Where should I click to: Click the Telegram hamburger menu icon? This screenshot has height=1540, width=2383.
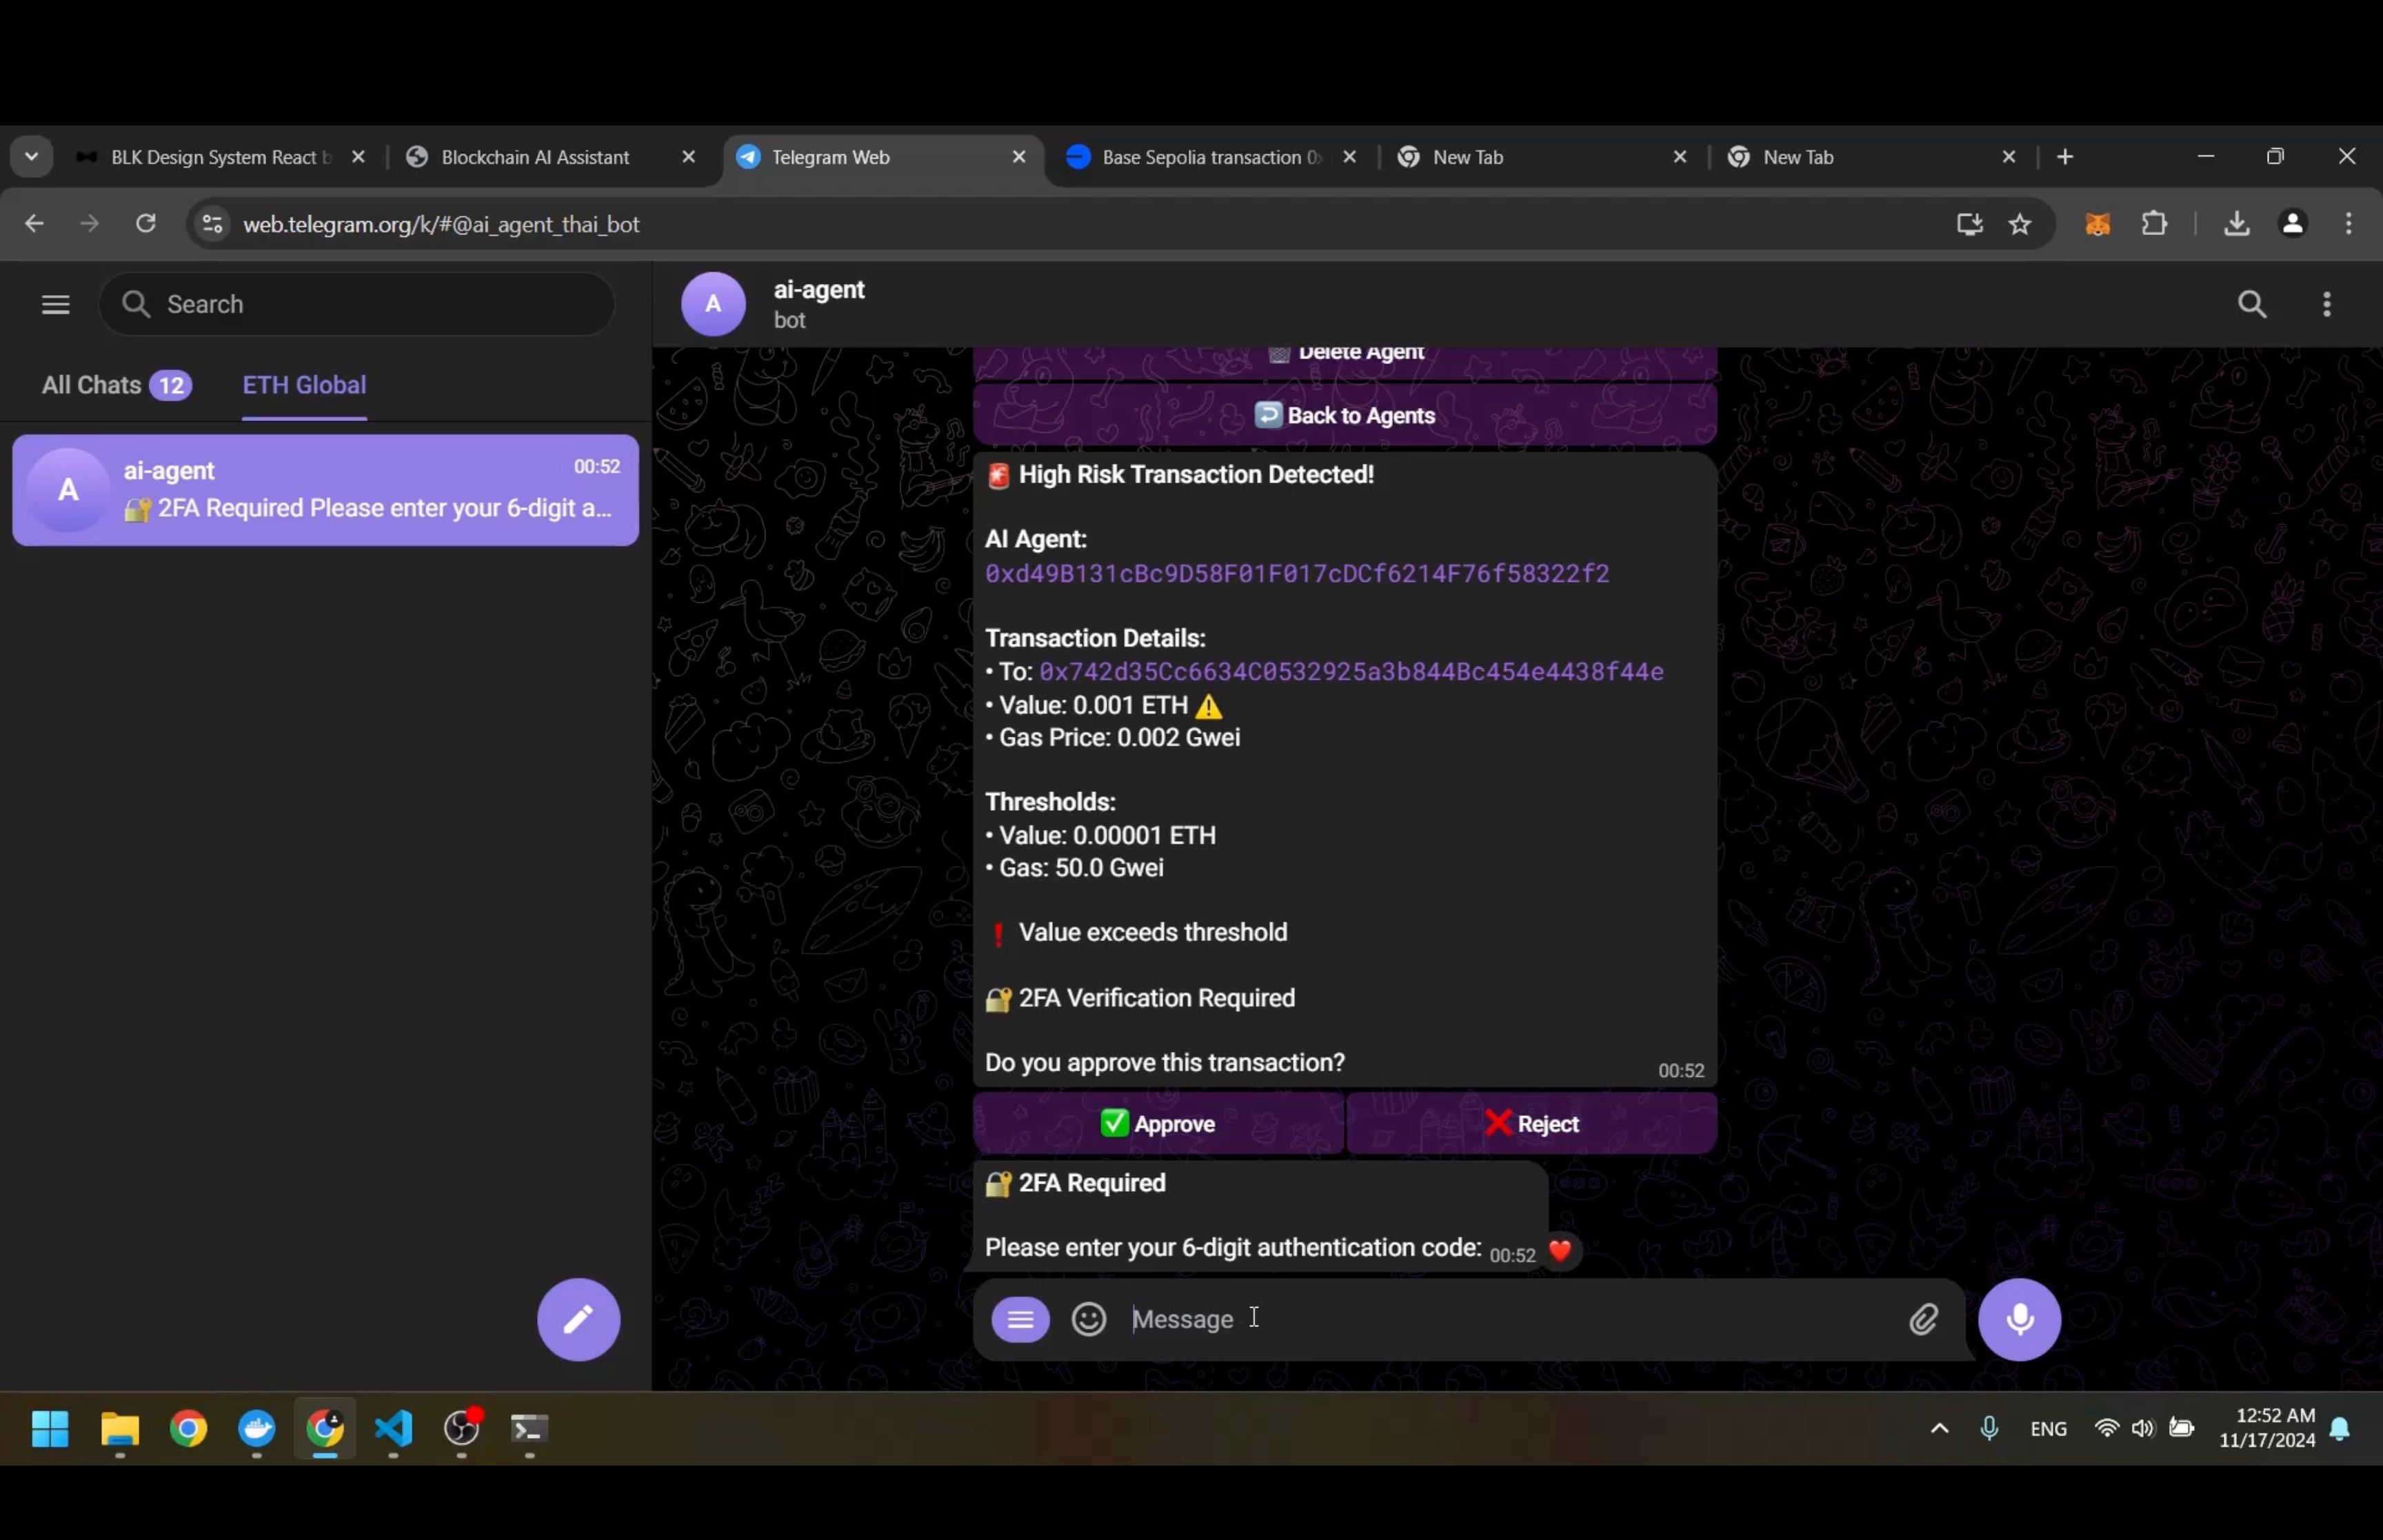[x=56, y=304]
